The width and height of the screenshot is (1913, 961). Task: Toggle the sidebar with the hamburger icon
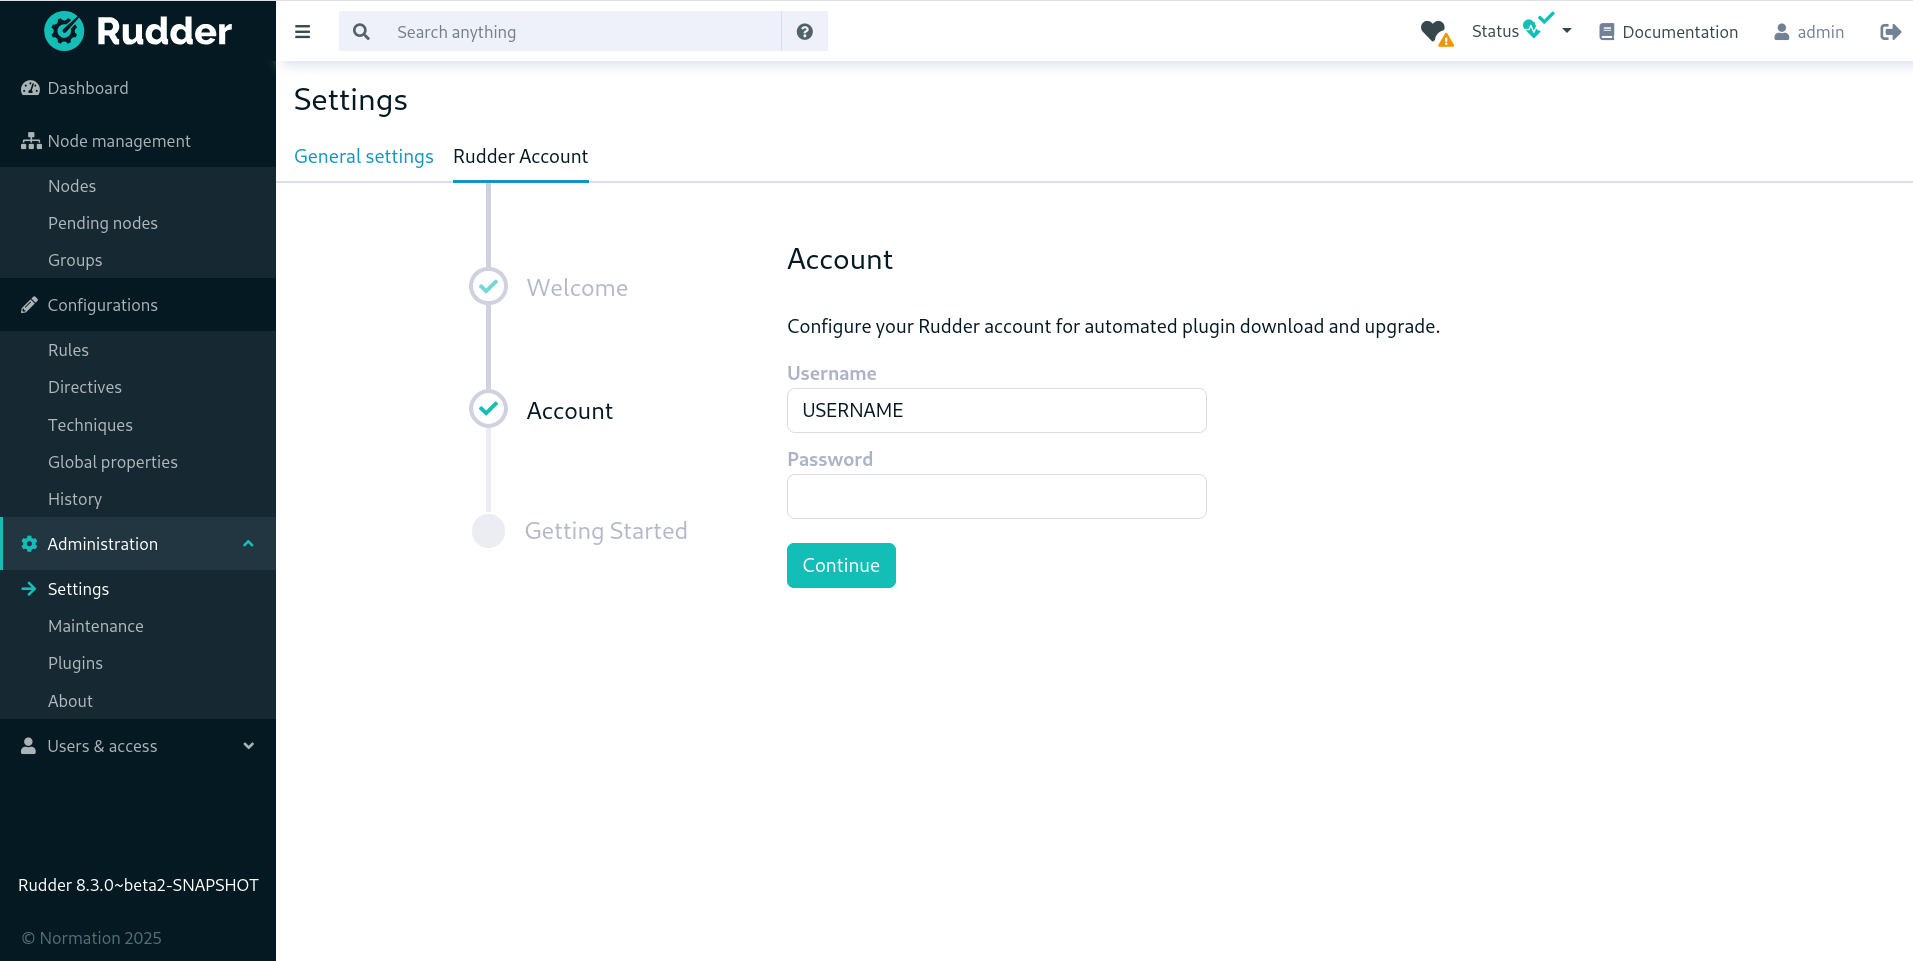click(302, 31)
